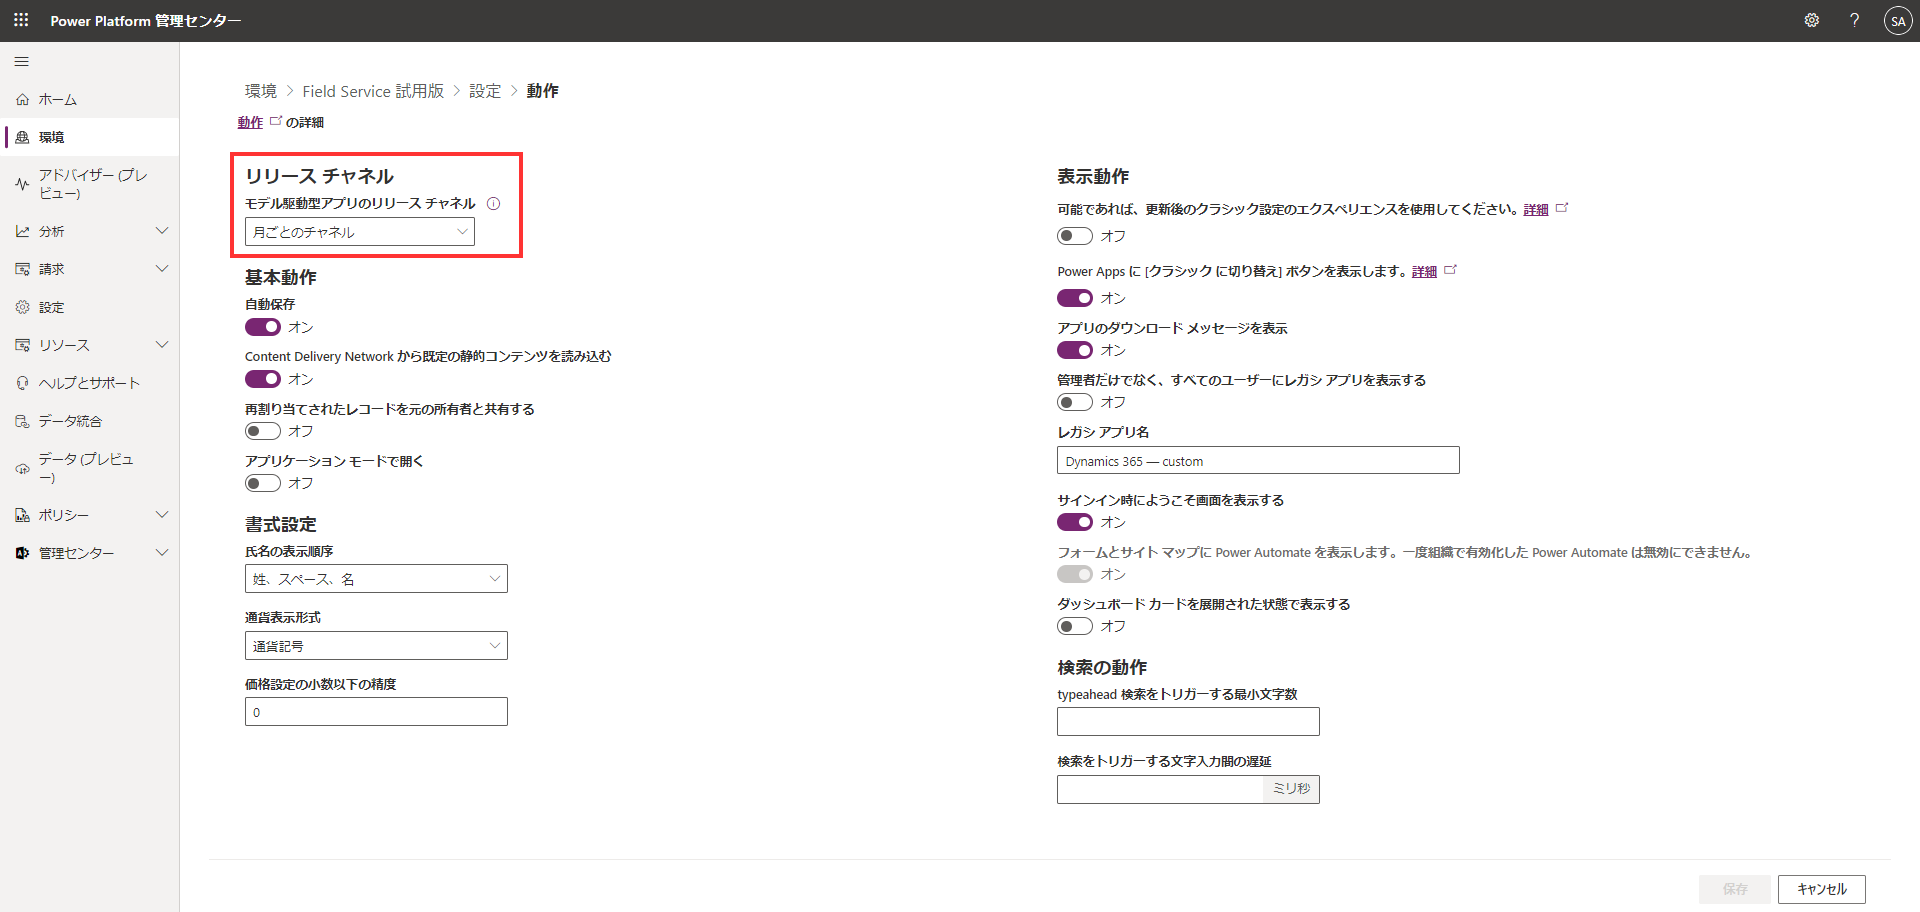Click the 請求 billing icon
Screen dimensions: 1920x912
point(22,269)
